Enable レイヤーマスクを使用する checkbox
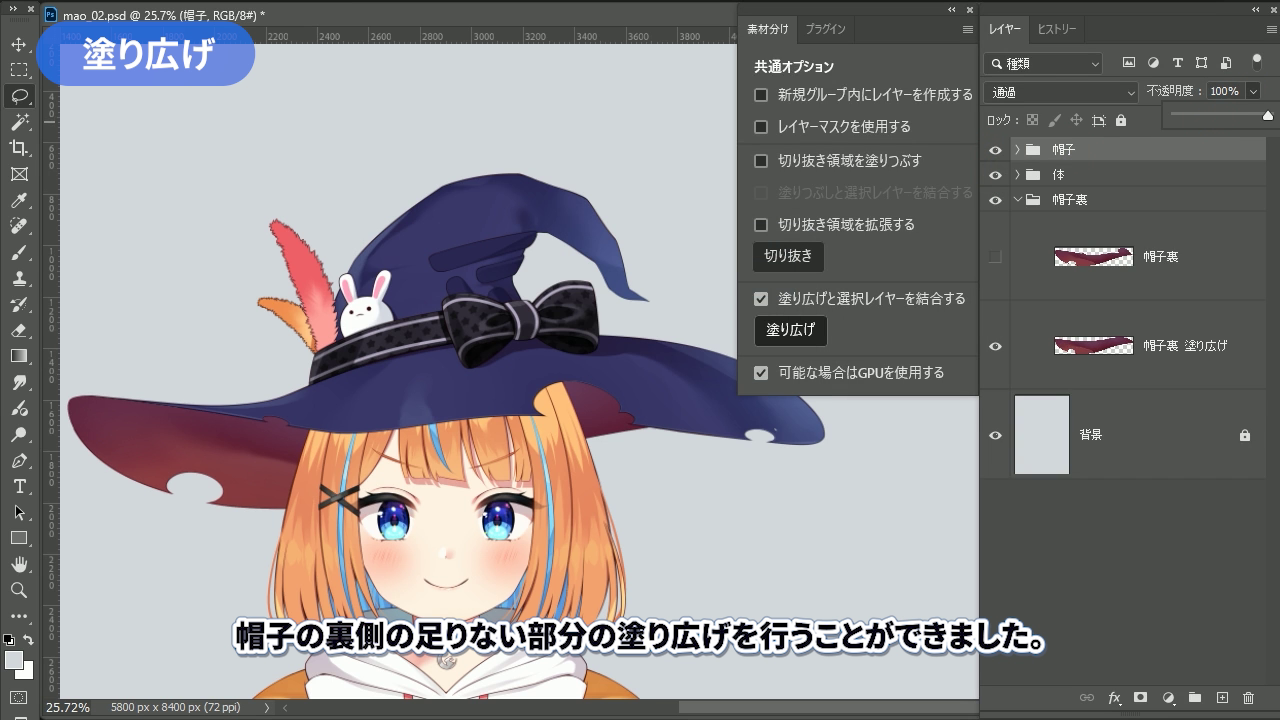1280x720 pixels. tap(761, 127)
